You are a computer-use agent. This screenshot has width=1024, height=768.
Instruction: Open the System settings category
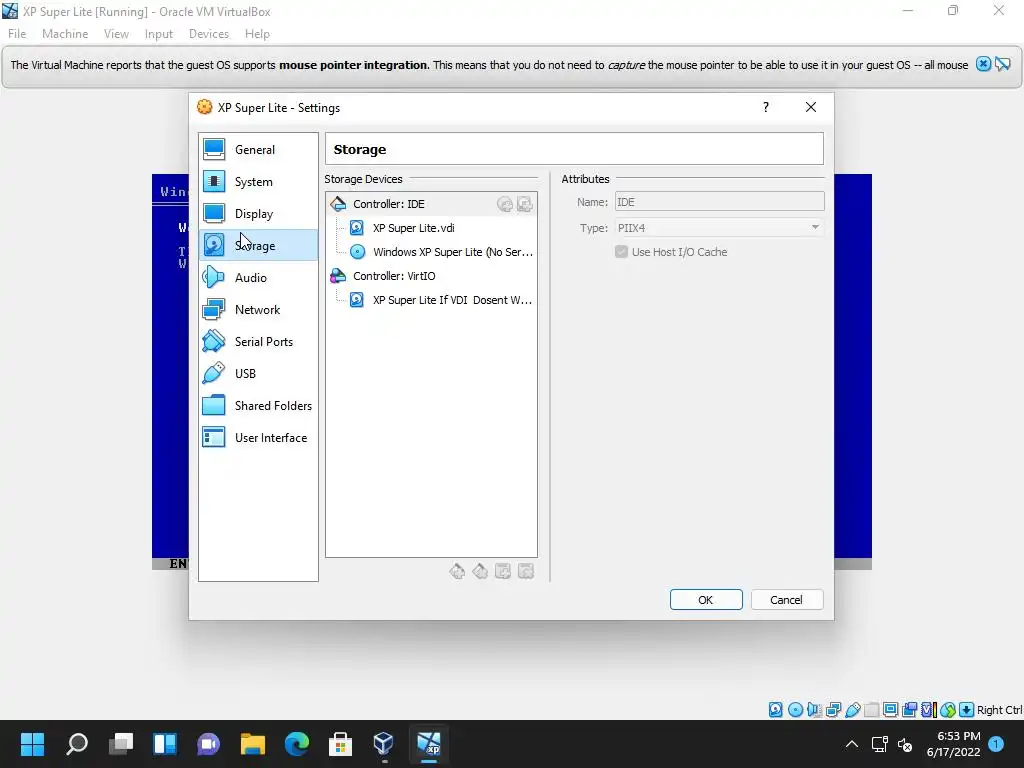point(258,182)
